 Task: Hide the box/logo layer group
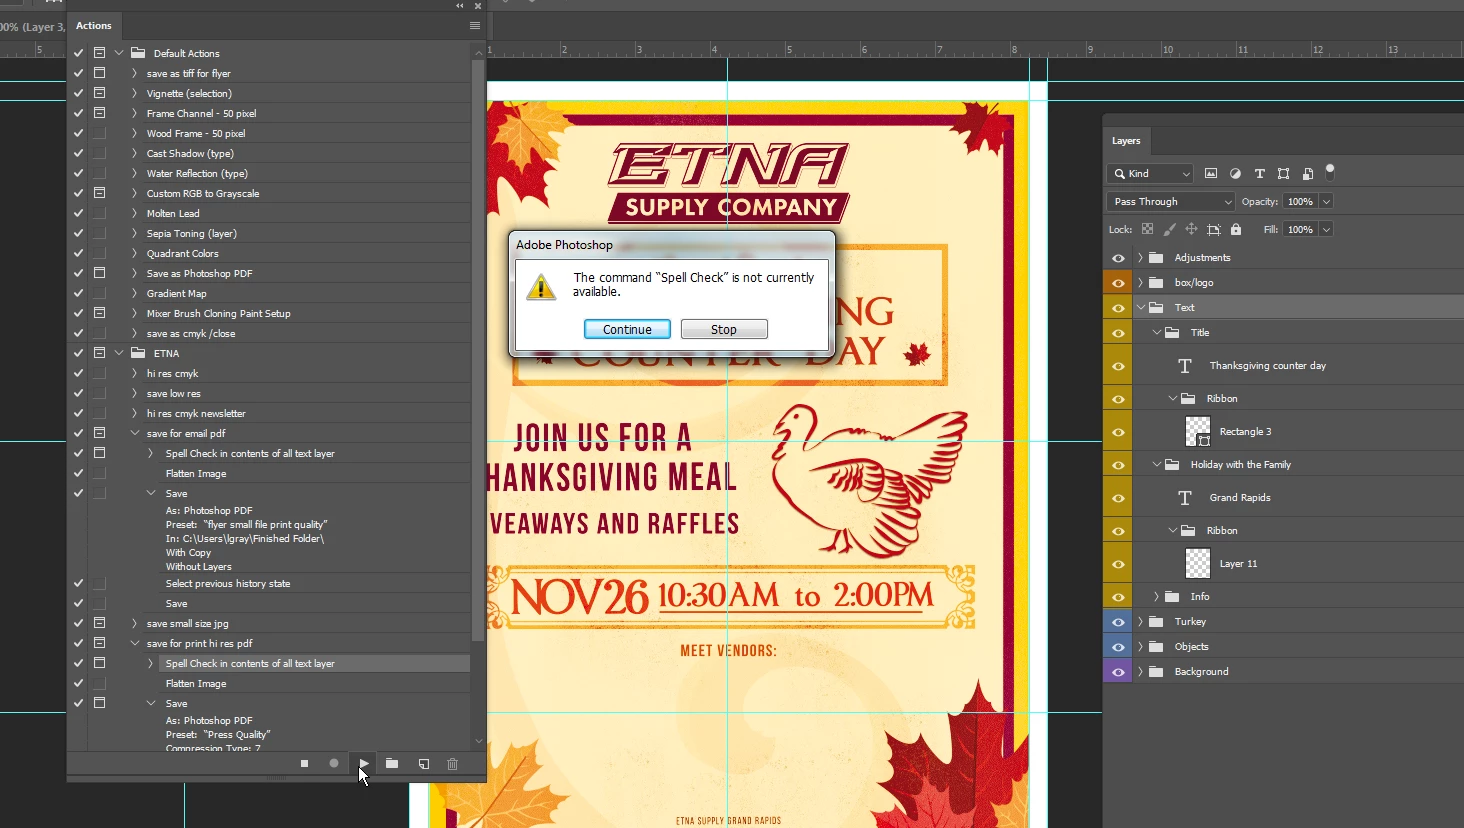(x=1118, y=283)
